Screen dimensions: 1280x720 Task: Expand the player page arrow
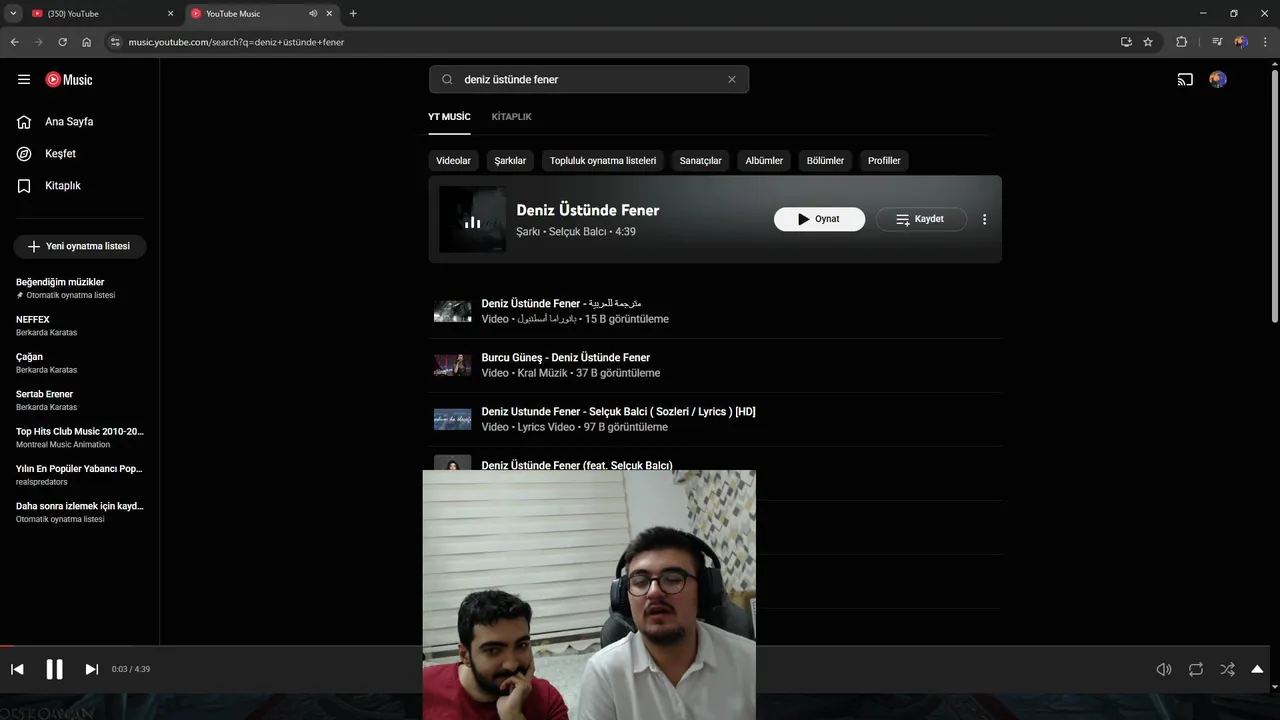(1257, 669)
